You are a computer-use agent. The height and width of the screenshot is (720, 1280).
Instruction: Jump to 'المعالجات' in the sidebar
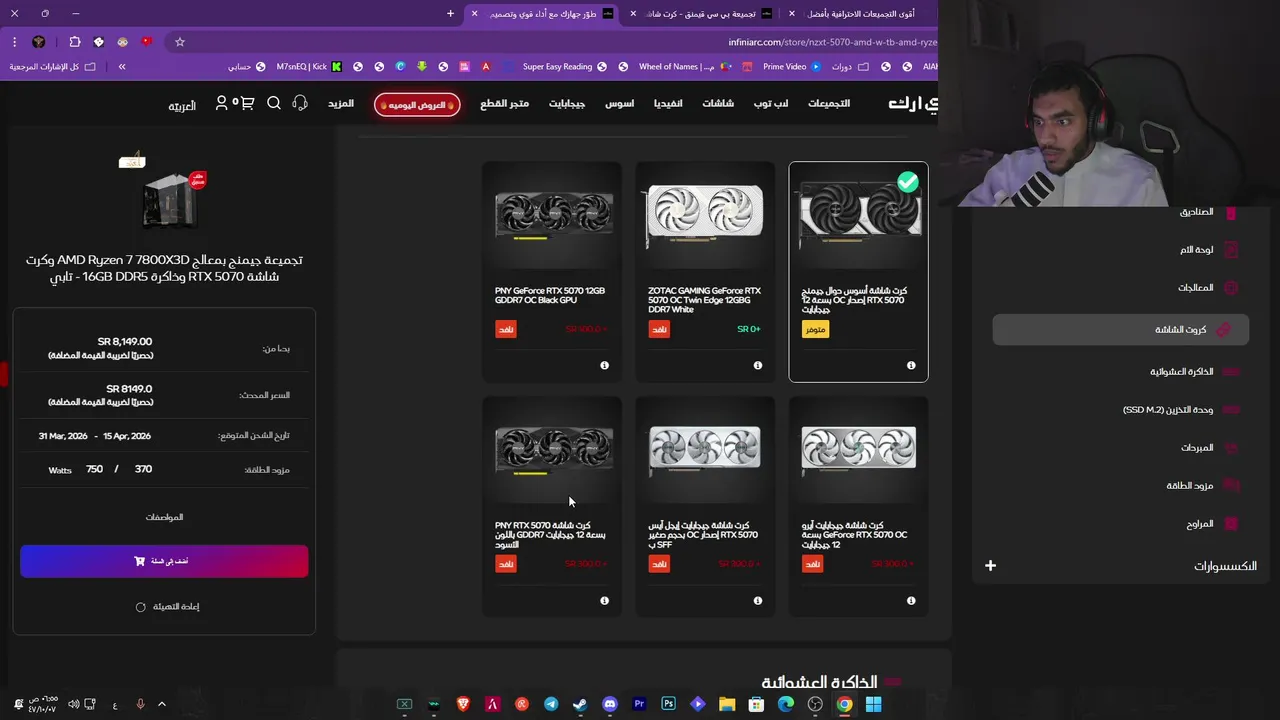click(1196, 288)
